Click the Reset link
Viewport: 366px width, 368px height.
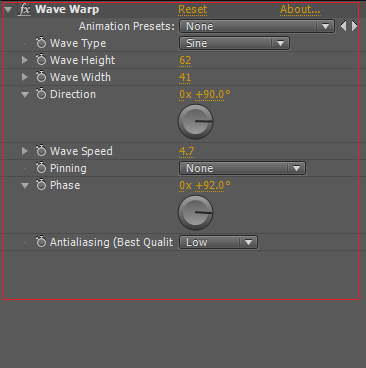coord(193,9)
